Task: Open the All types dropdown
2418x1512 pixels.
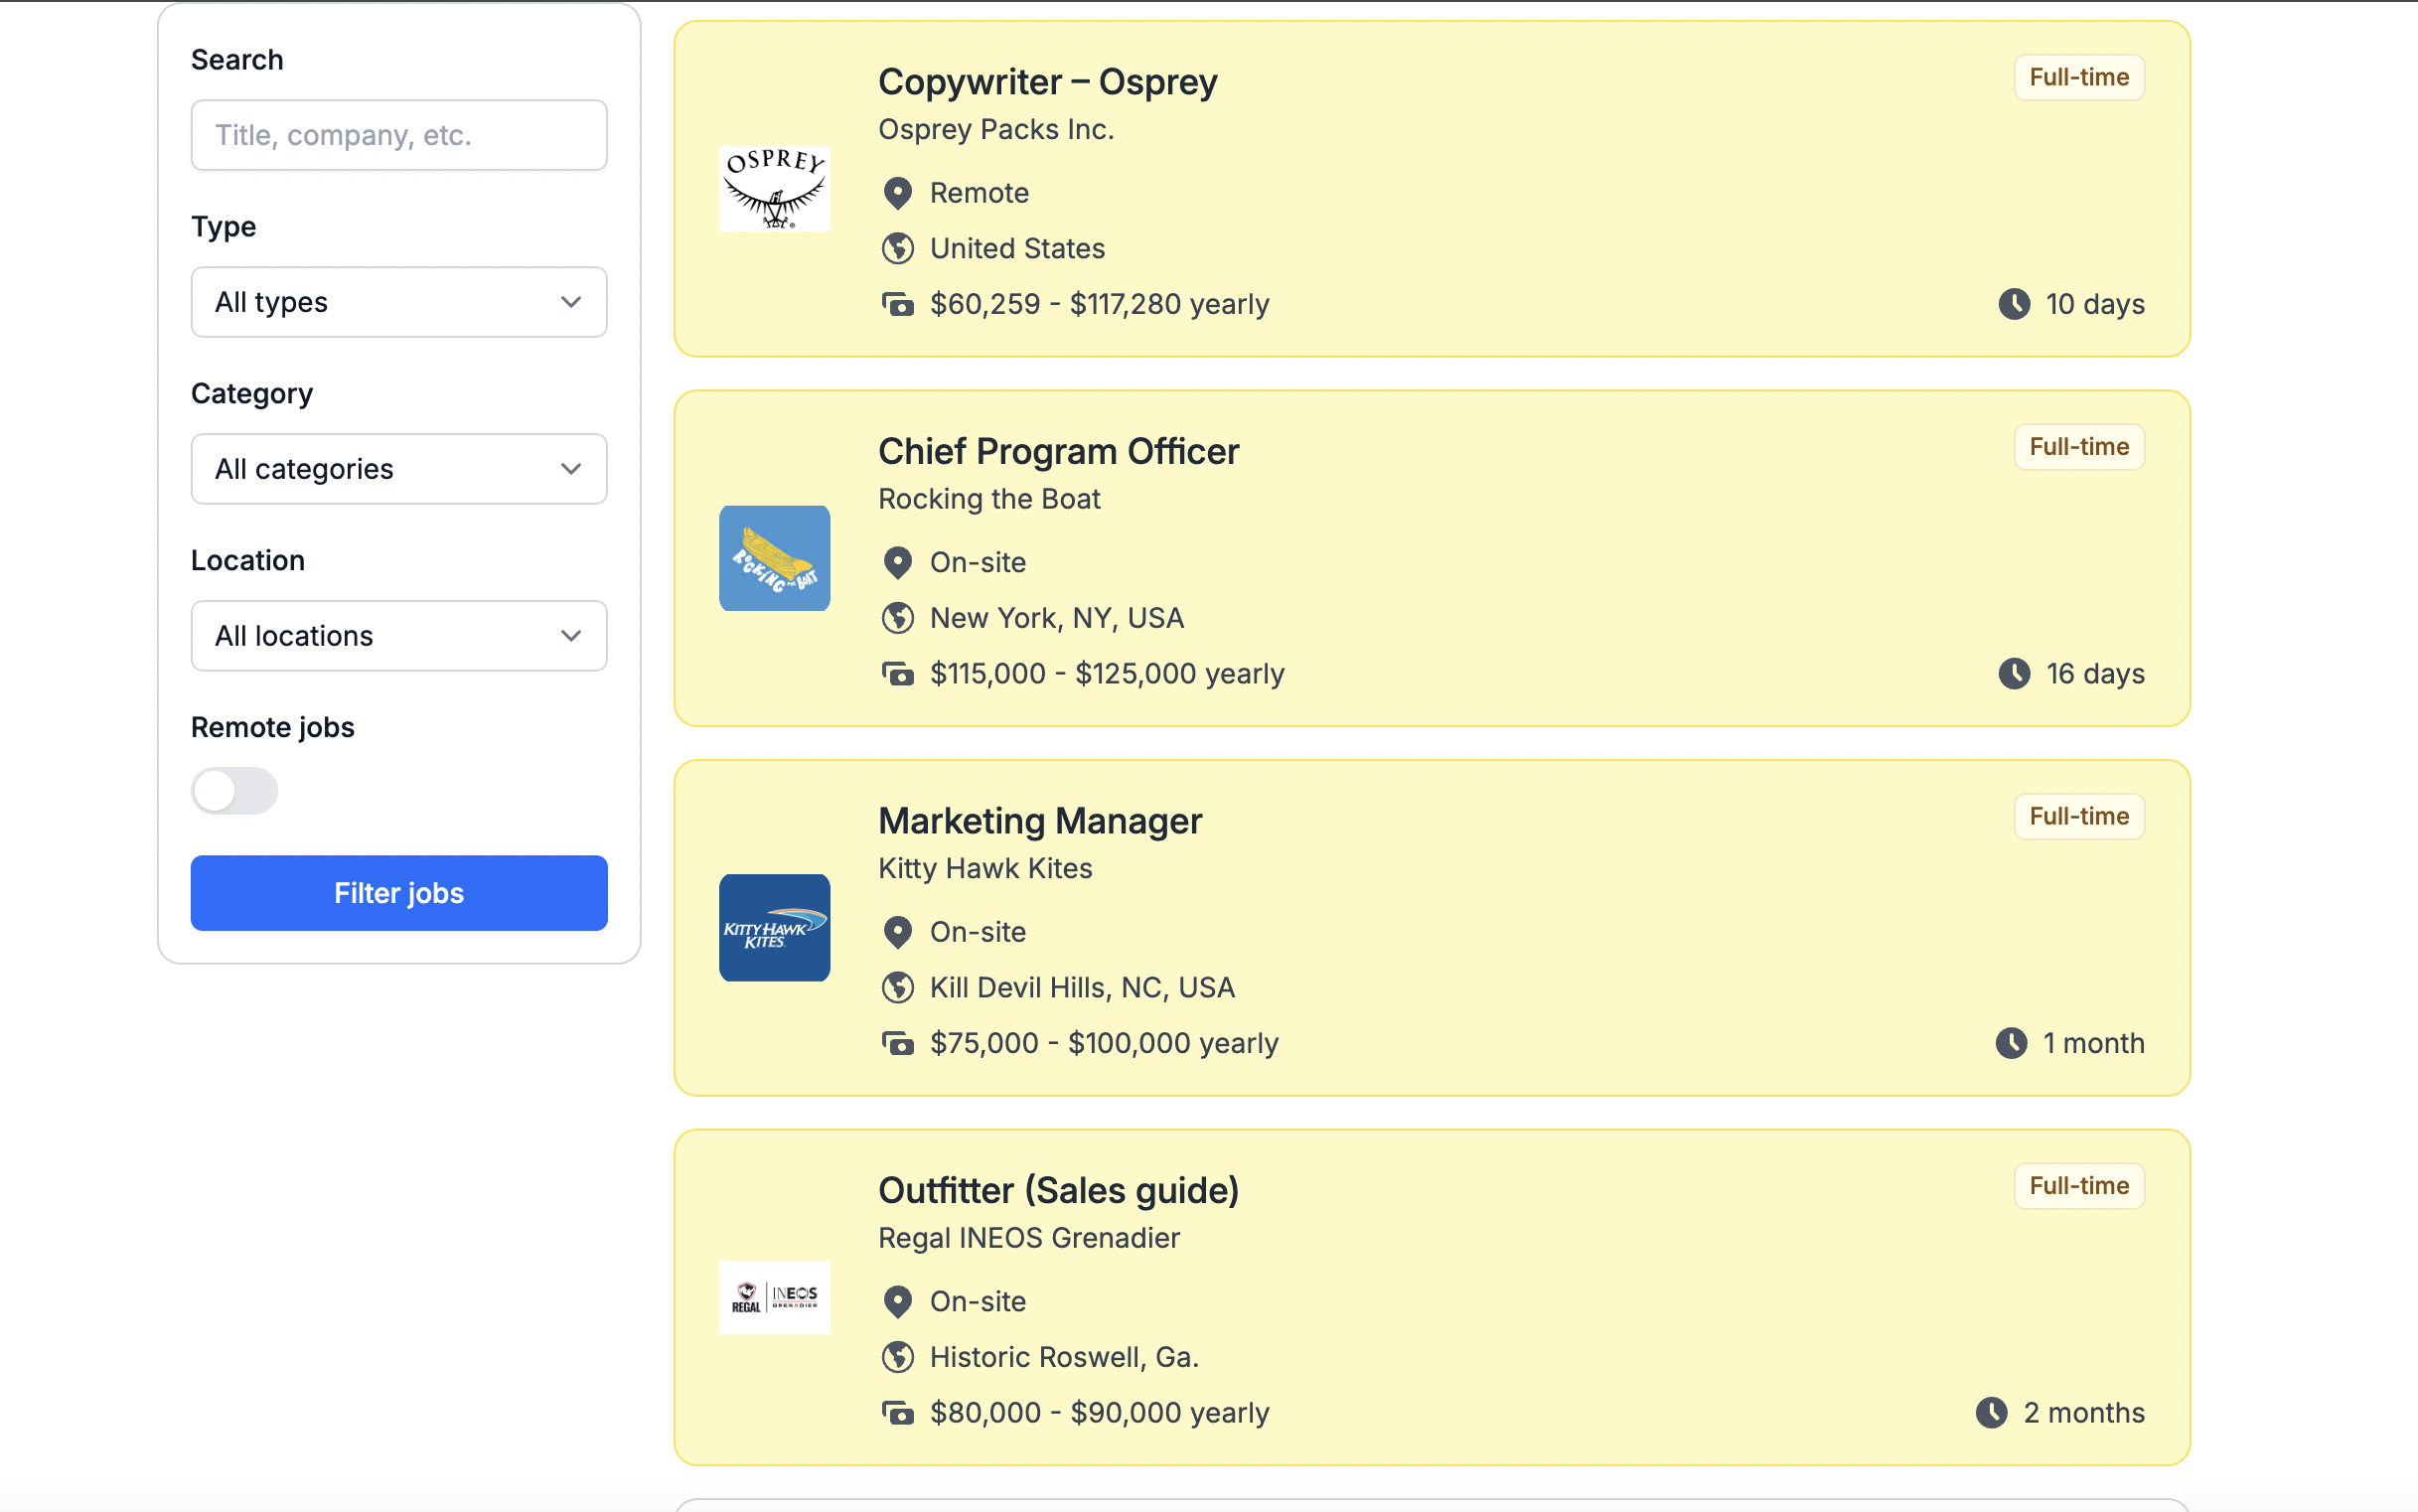Action: coord(399,302)
